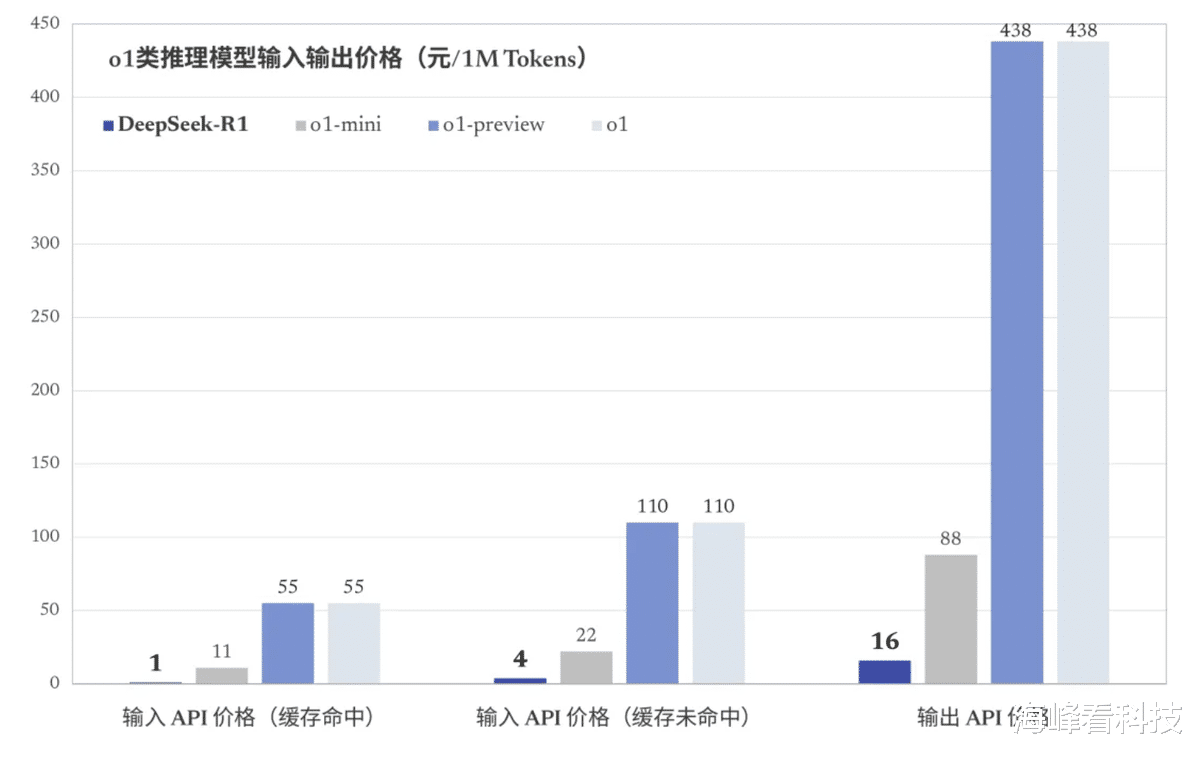Click the 50 y-axis value

pyautogui.click(x=50, y=610)
